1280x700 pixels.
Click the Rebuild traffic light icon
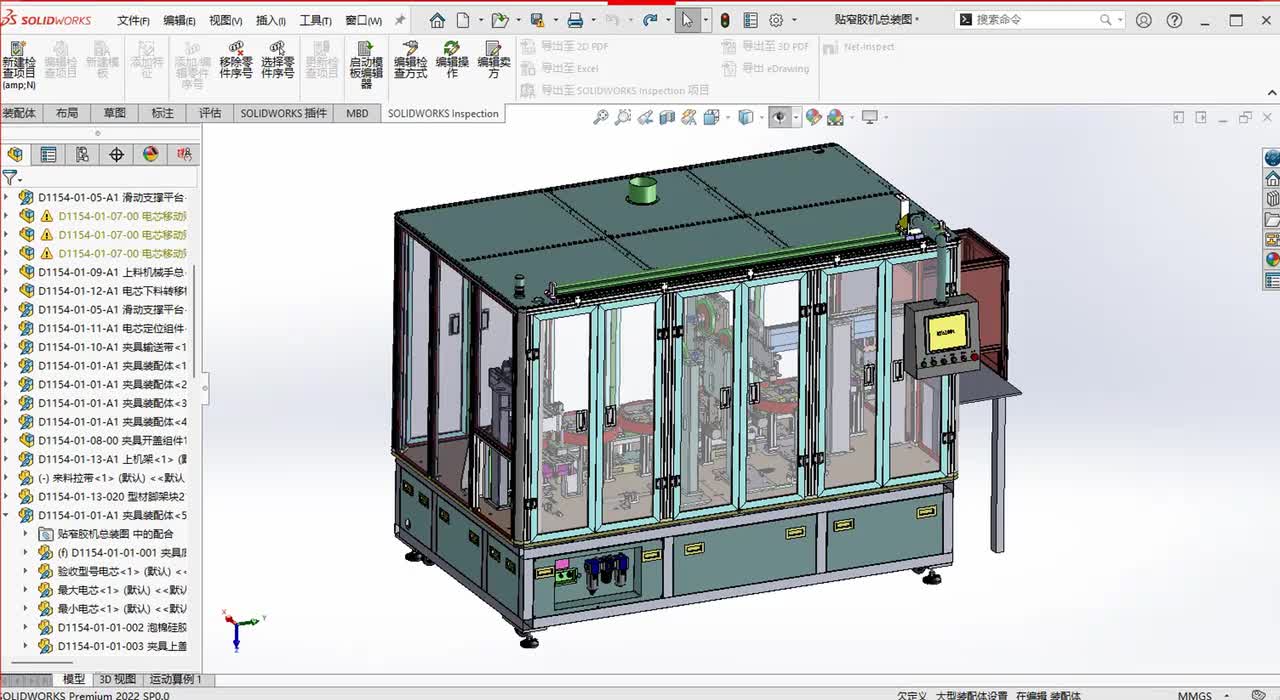[x=724, y=20]
